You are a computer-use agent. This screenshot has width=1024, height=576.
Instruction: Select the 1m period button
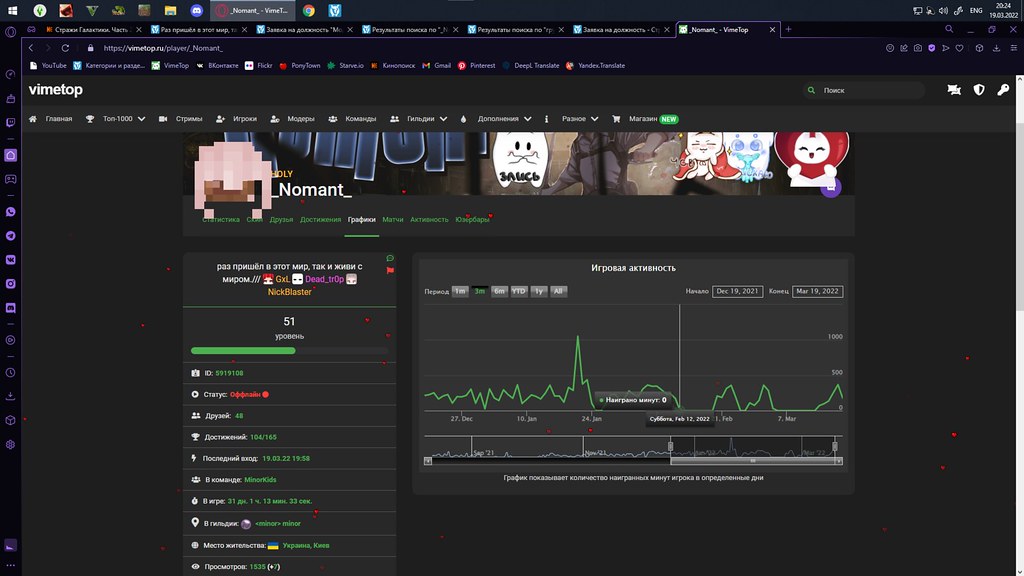click(x=459, y=291)
